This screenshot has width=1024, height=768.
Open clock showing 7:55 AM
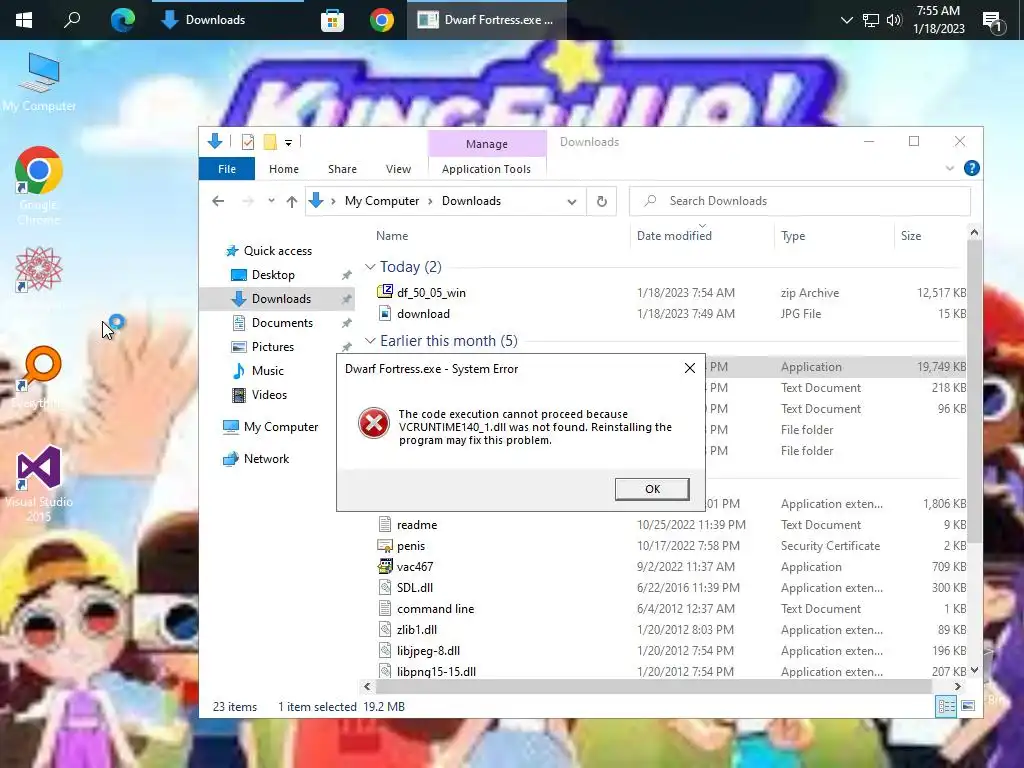[938, 20]
